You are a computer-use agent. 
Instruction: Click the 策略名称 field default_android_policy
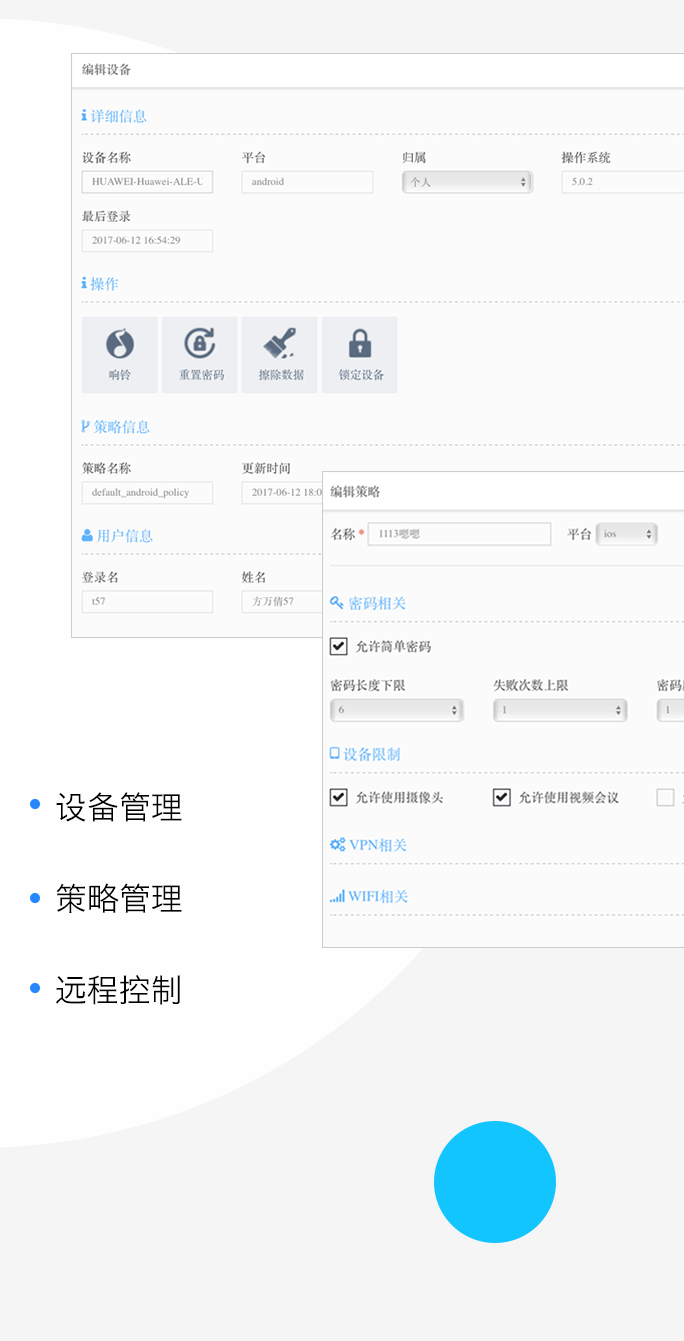coord(147,492)
